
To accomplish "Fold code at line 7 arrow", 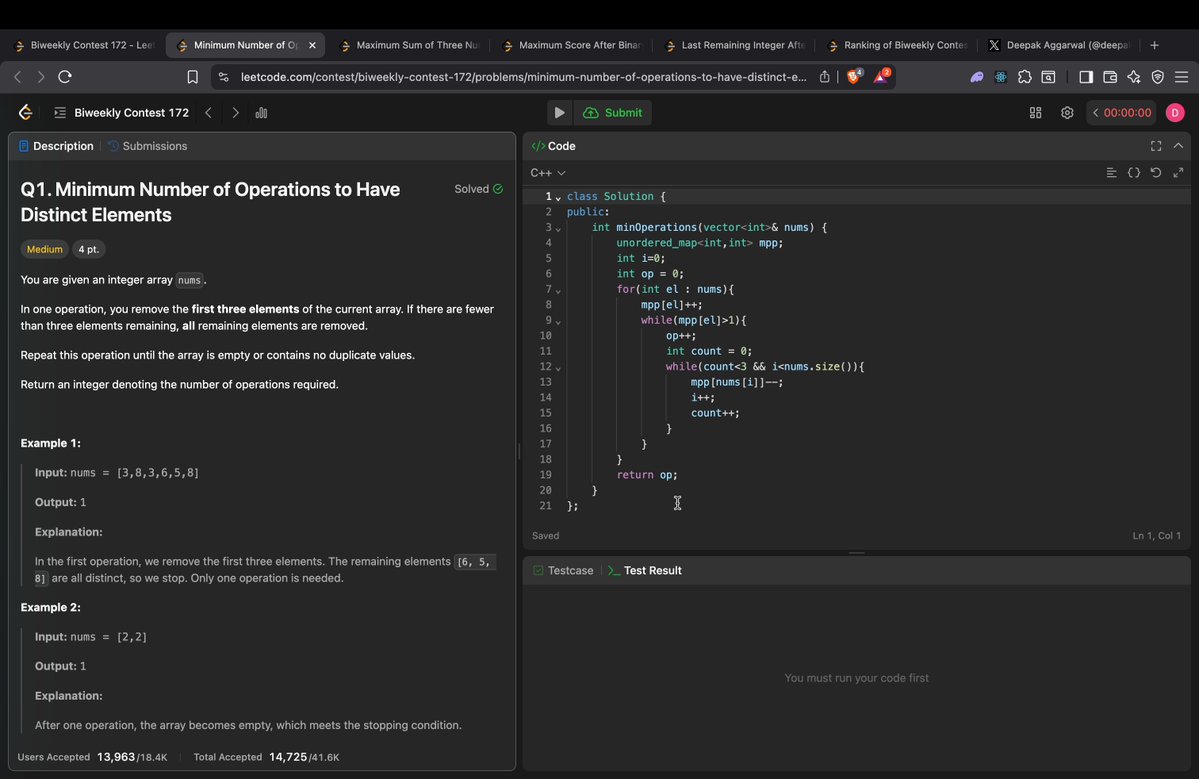I will 558,291.
